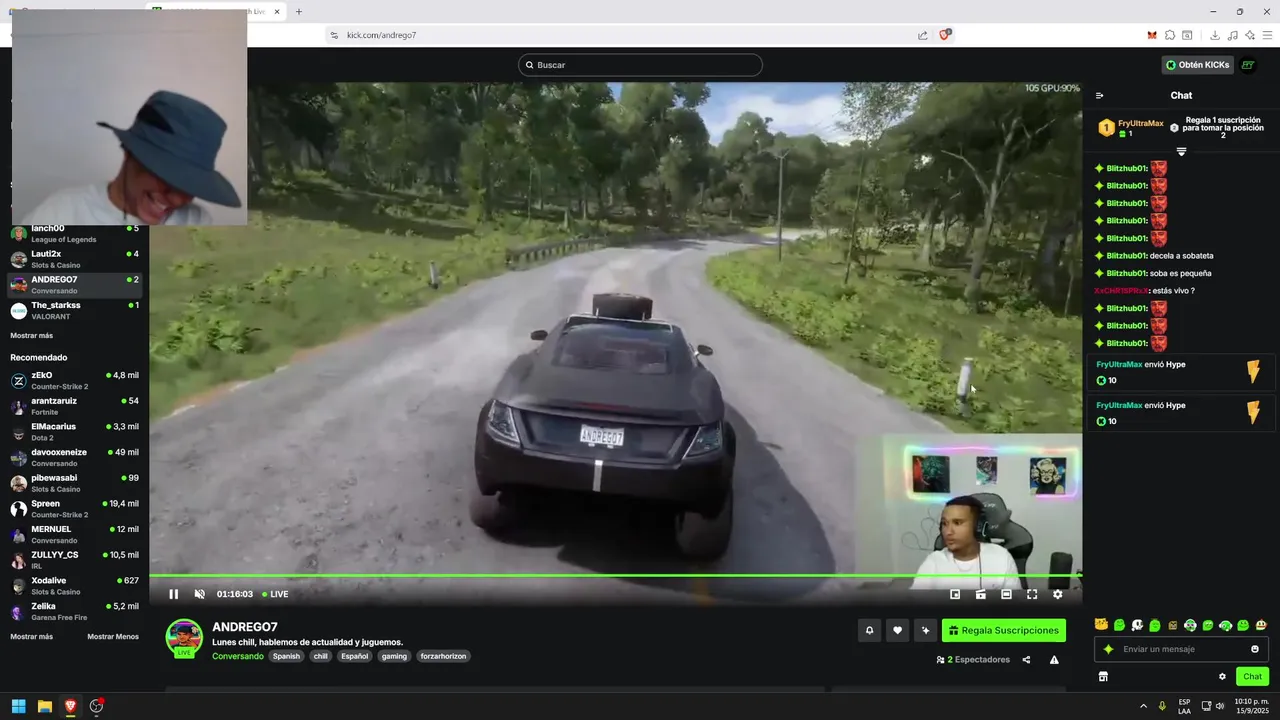Click the Regala Suscripciones button
Viewport: 1280px width, 720px height.
1004,630
